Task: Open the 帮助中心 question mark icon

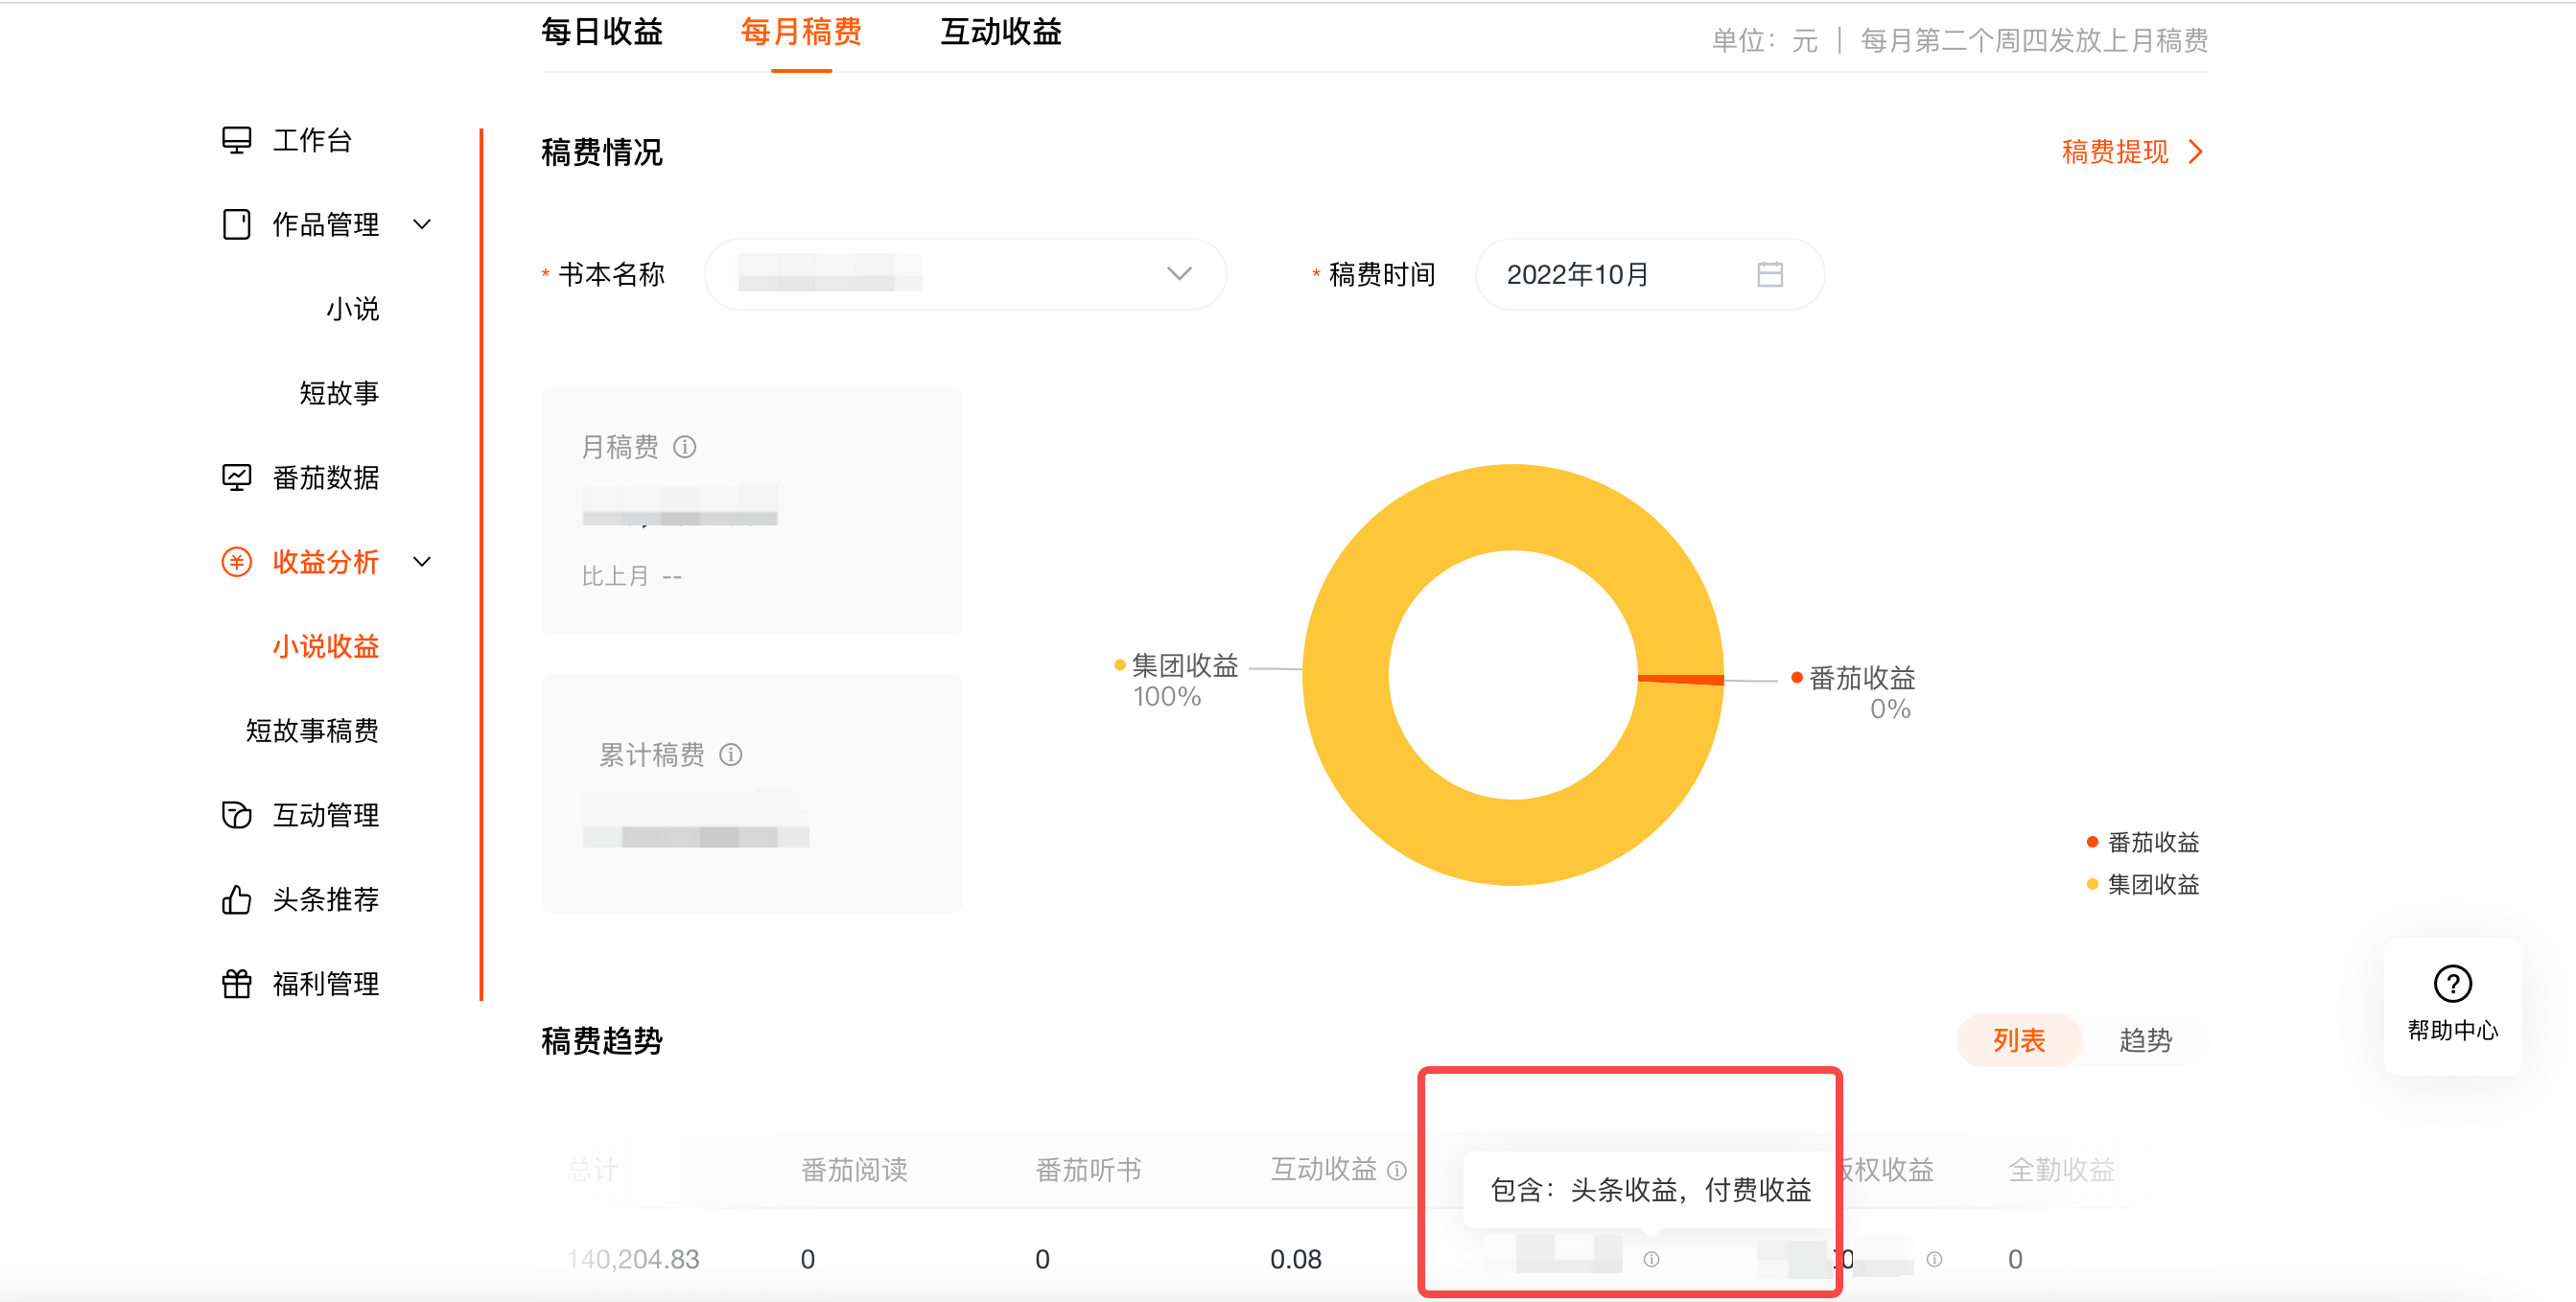Action: tap(2452, 984)
